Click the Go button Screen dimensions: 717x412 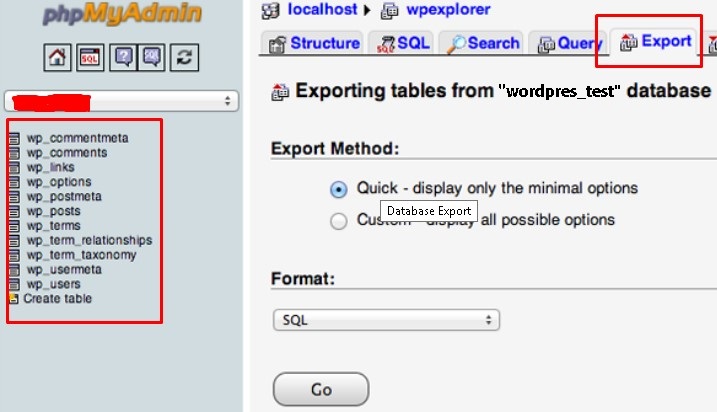[x=321, y=390]
